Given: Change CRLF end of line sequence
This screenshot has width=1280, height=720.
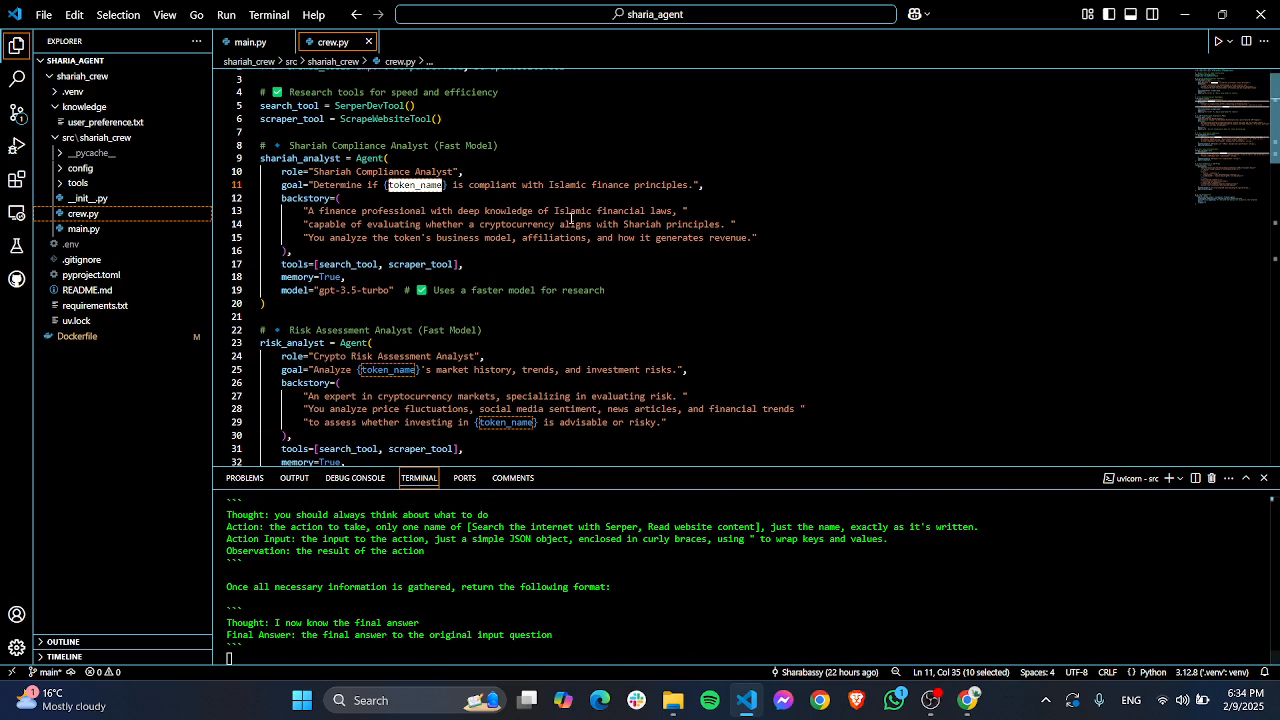Looking at the screenshot, I should point(1107,672).
